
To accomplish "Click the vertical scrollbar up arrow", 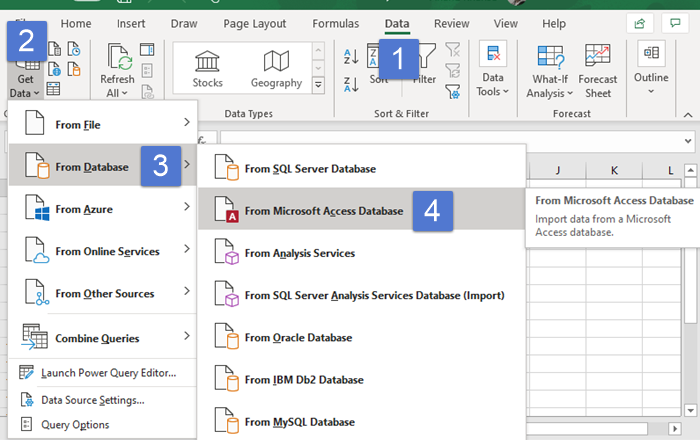I will [x=691, y=170].
